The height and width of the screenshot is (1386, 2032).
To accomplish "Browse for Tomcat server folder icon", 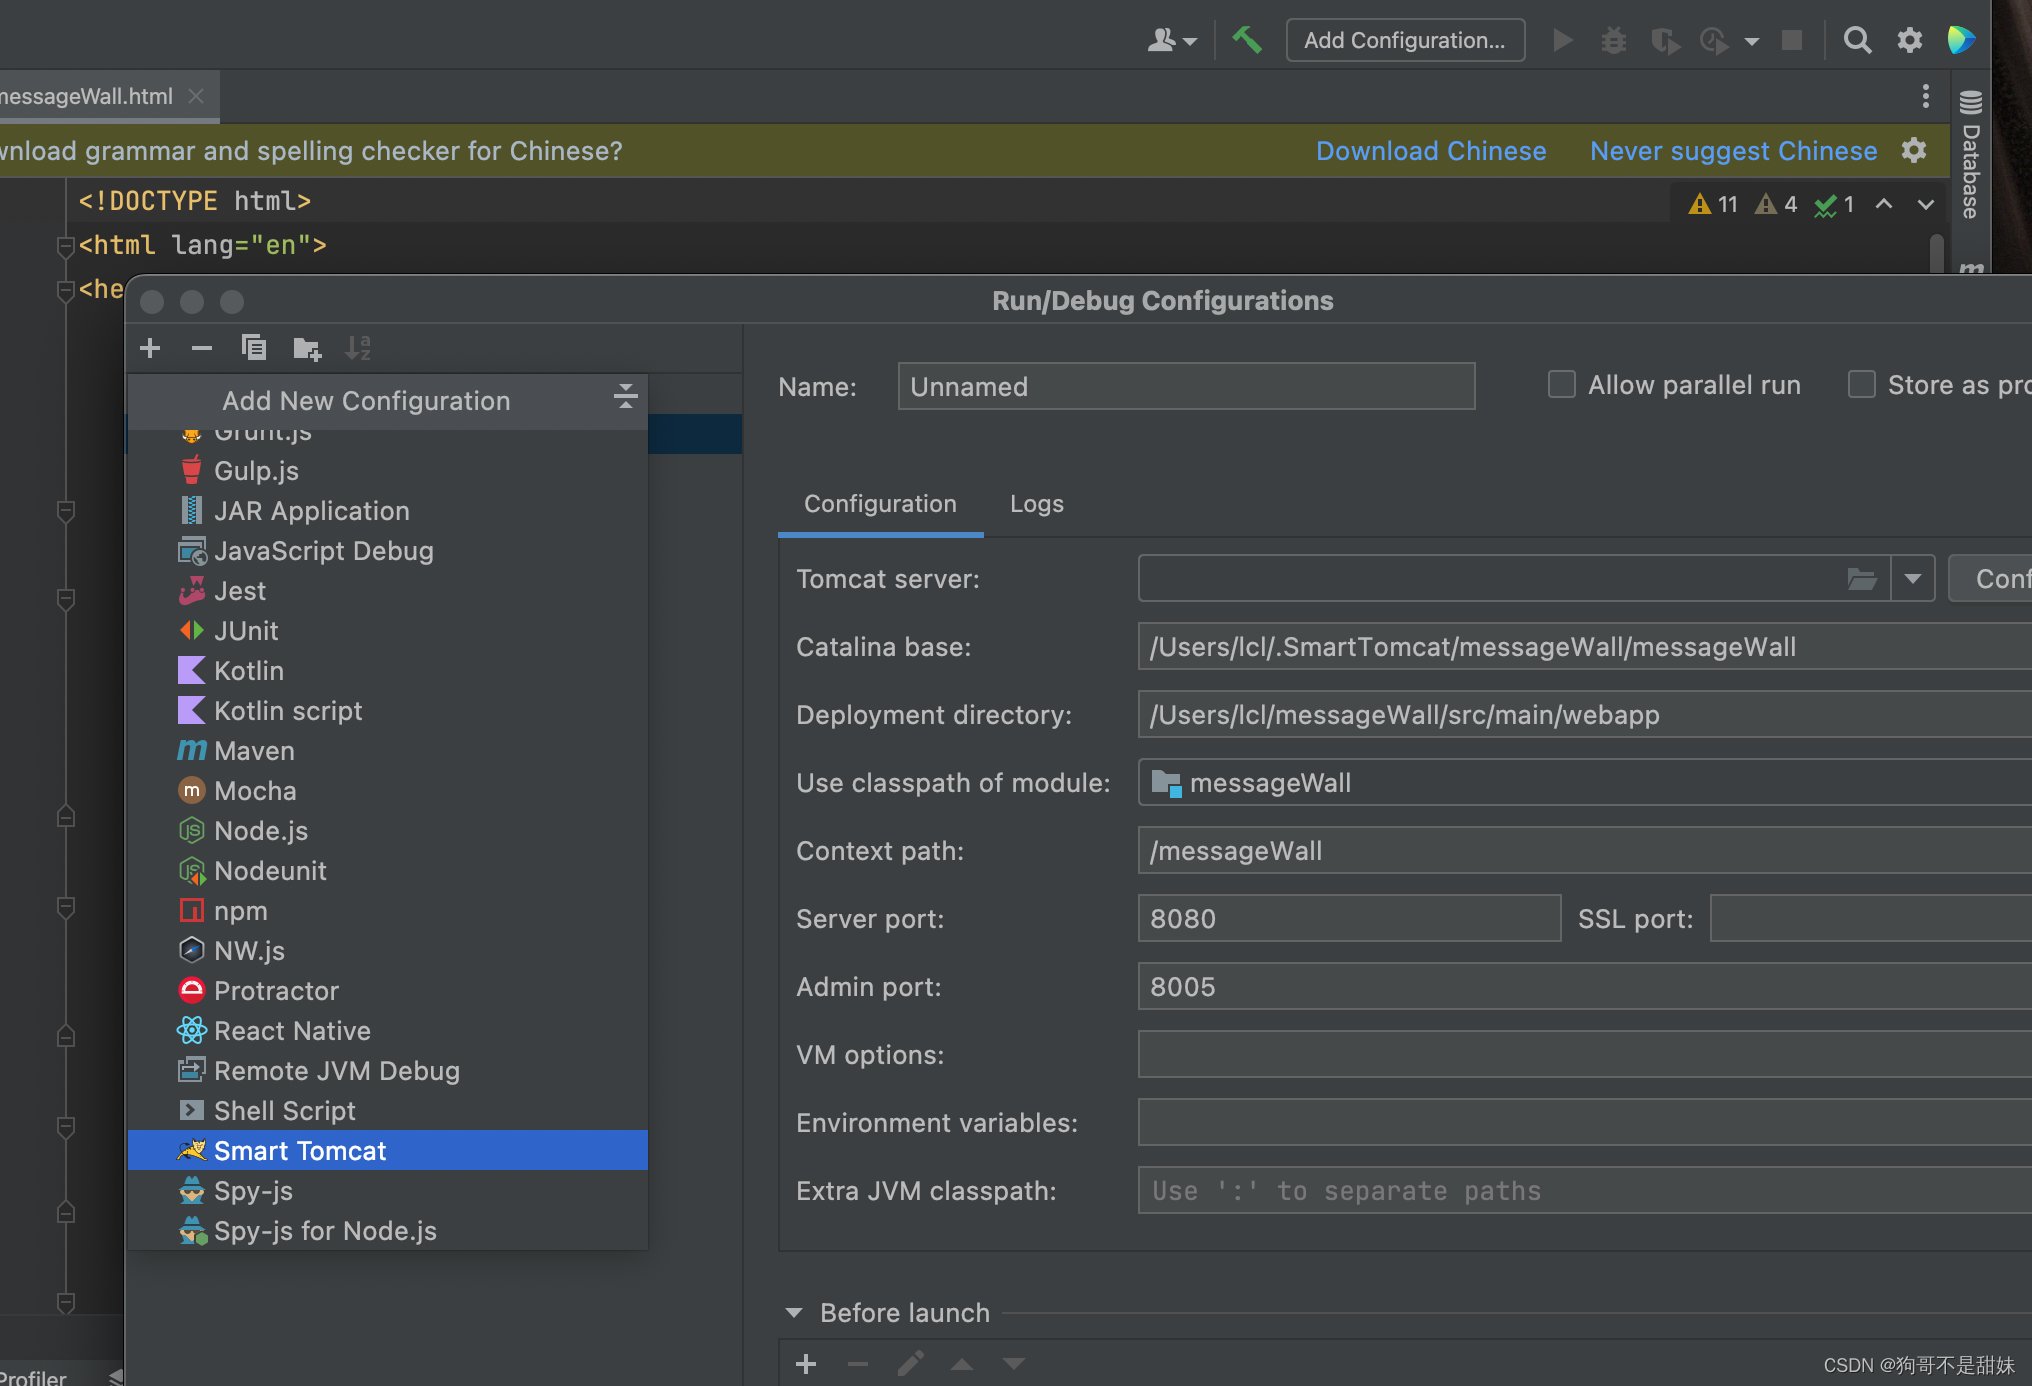I will point(1862,579).
